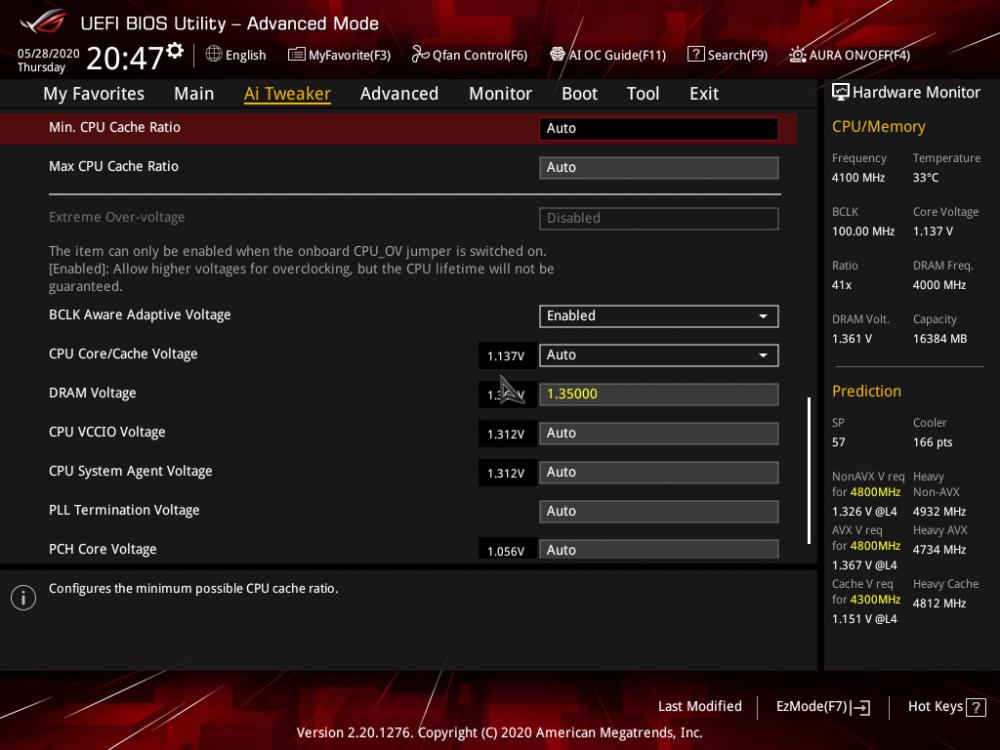Open the Tool tab

pos(643,94)
